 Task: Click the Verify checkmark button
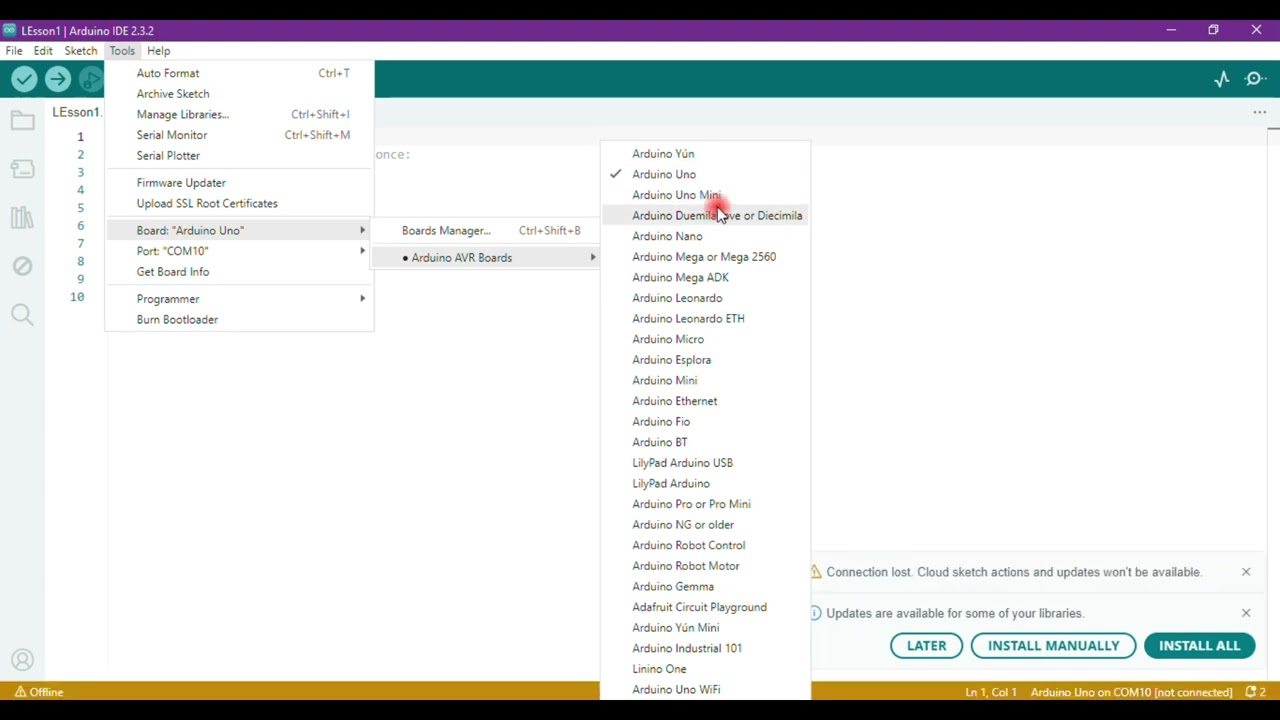(24, 79)
